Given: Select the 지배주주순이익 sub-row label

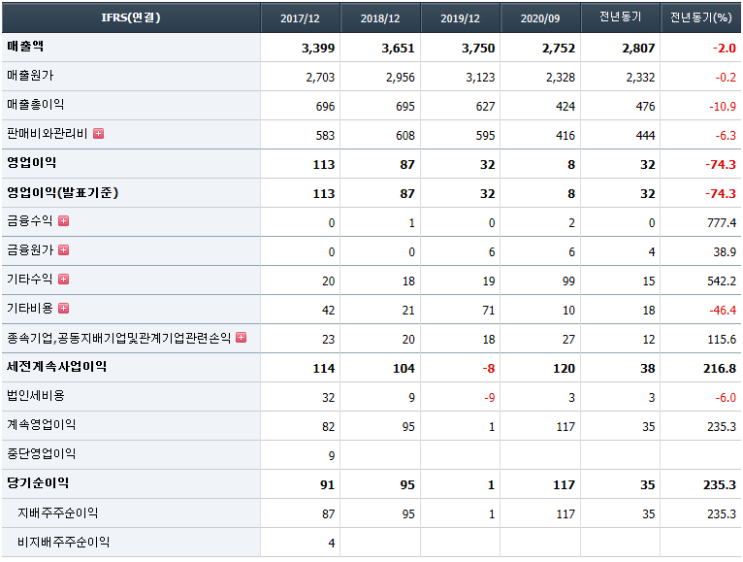Looking at the screenshot, I should (58, 513).
